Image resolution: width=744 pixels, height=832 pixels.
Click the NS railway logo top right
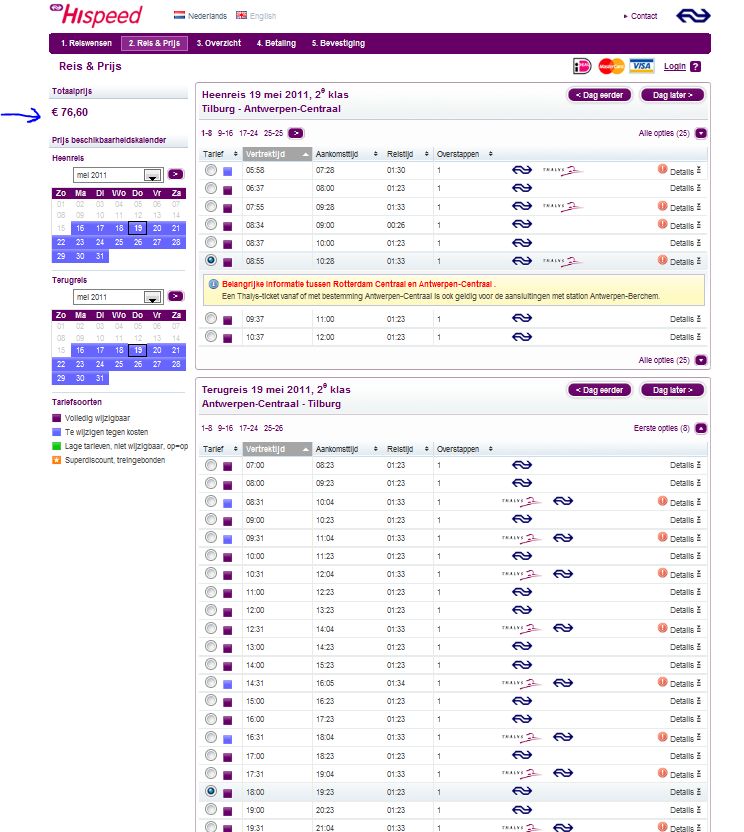coord(691,15)
